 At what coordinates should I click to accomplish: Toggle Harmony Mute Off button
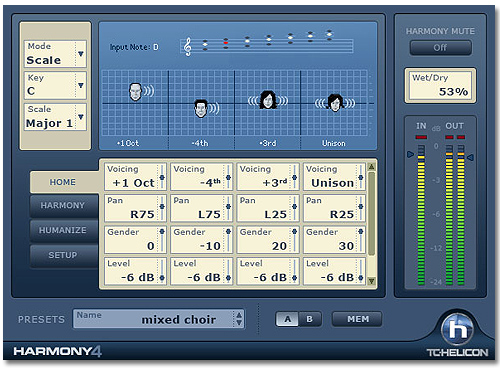(x=441, y=48)
